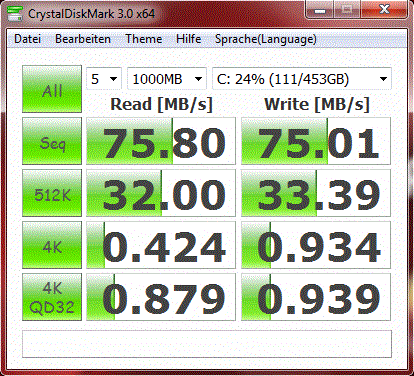Click the Write [MB/s] column header
Image resolution: width=414 pixels, height=376 pixels.
[x=317, y=104]
